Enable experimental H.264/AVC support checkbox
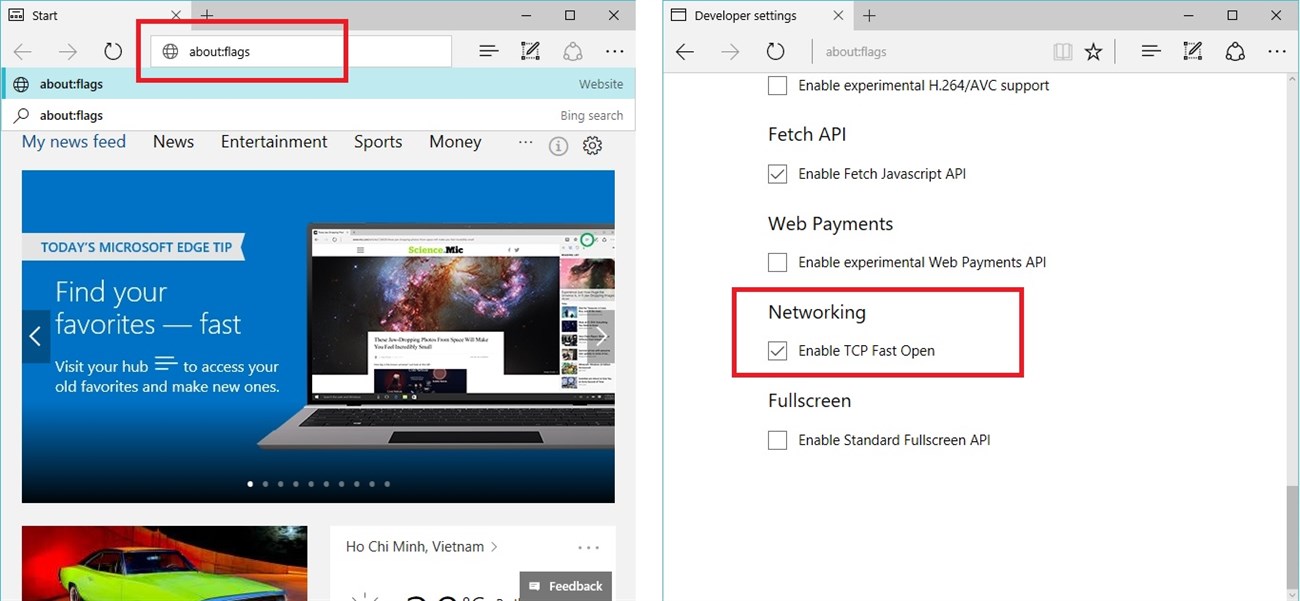 pyautogui.click(x=777, y=86)
